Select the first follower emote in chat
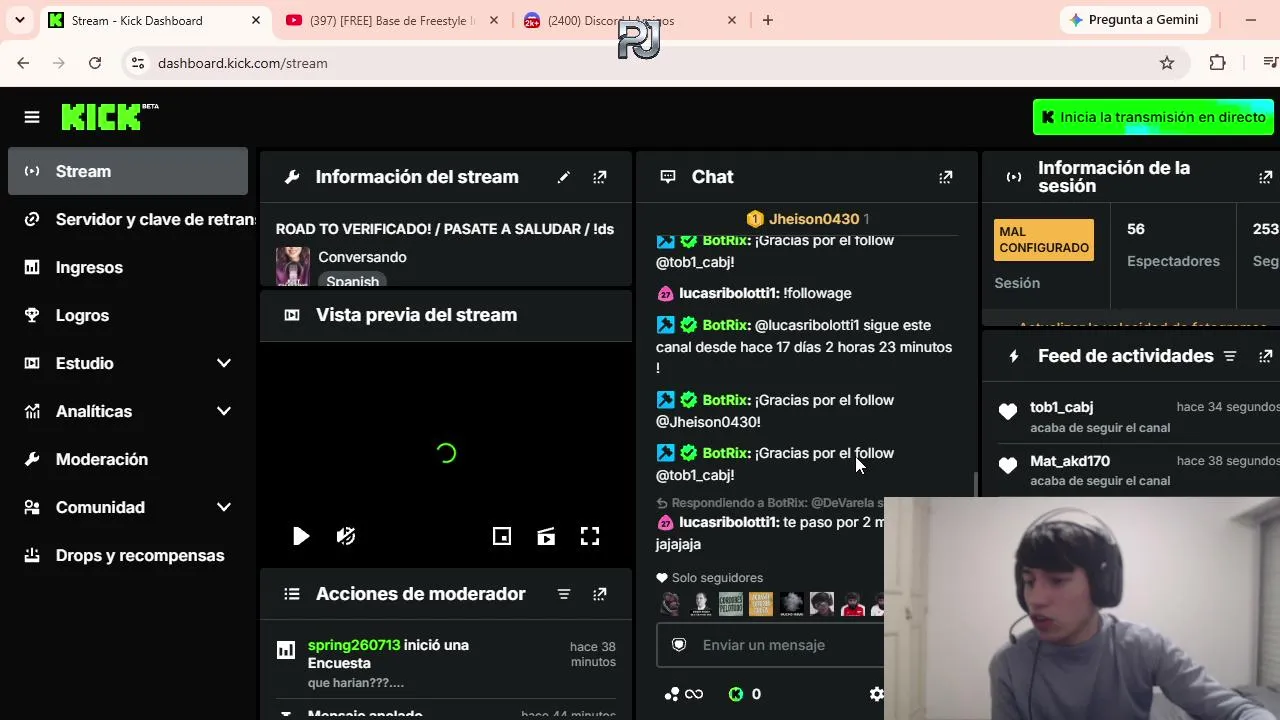The width and height of the screenshot is (1280, 720). pyautogui.click(x=670, y=604)
